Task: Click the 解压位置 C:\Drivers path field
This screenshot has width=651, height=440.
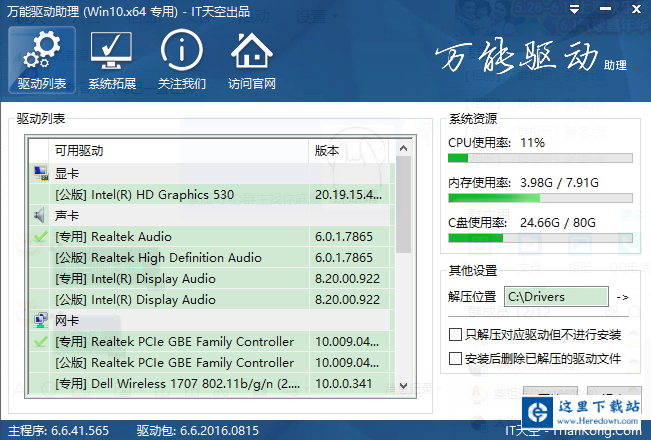Action: pos(556,297)
